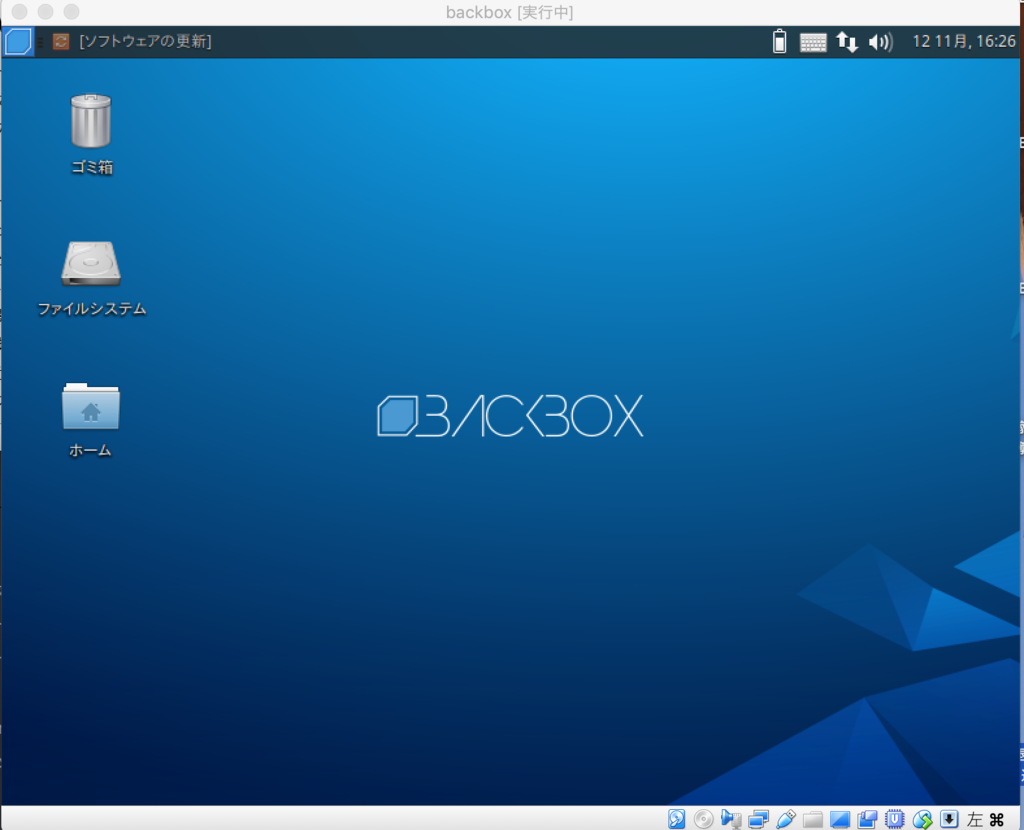Open the volume sound indicator
The image size is (1024, 830).
tap(880, 42)
